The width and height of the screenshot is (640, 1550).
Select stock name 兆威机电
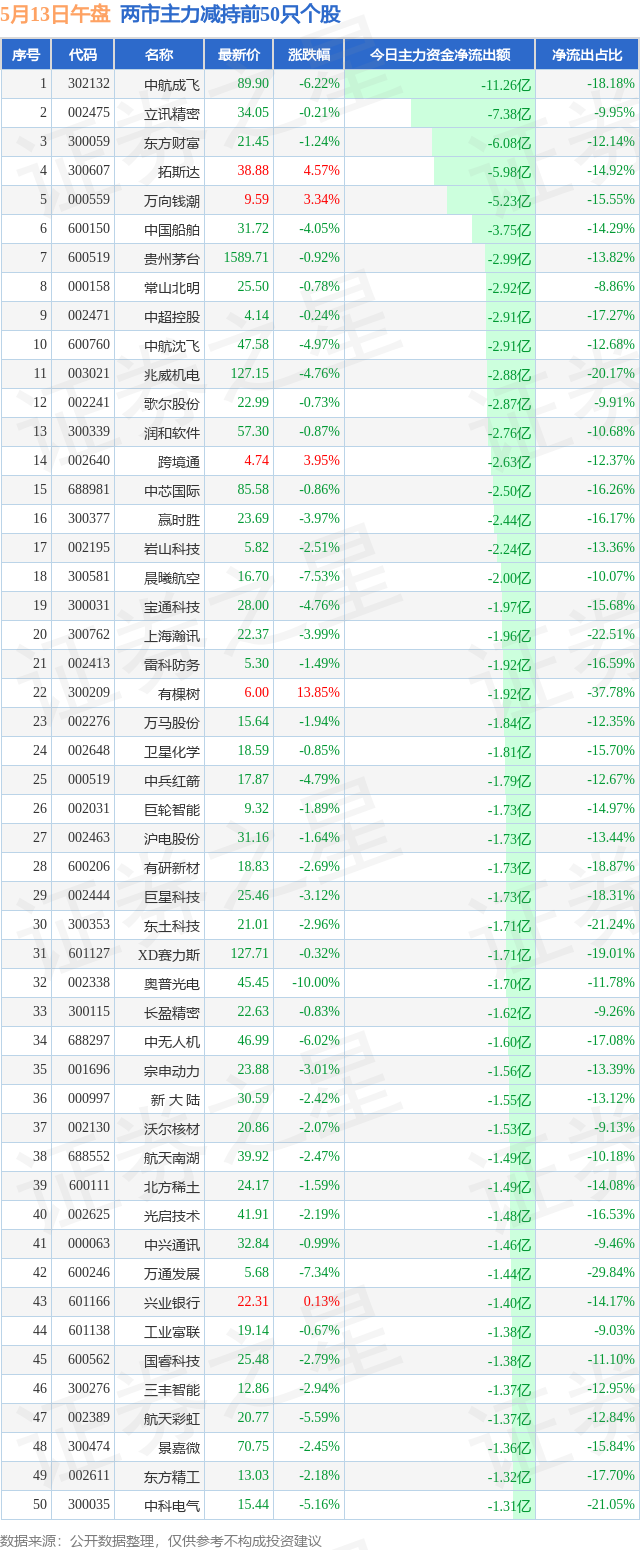pyautogui.click(x=172, y=374)
